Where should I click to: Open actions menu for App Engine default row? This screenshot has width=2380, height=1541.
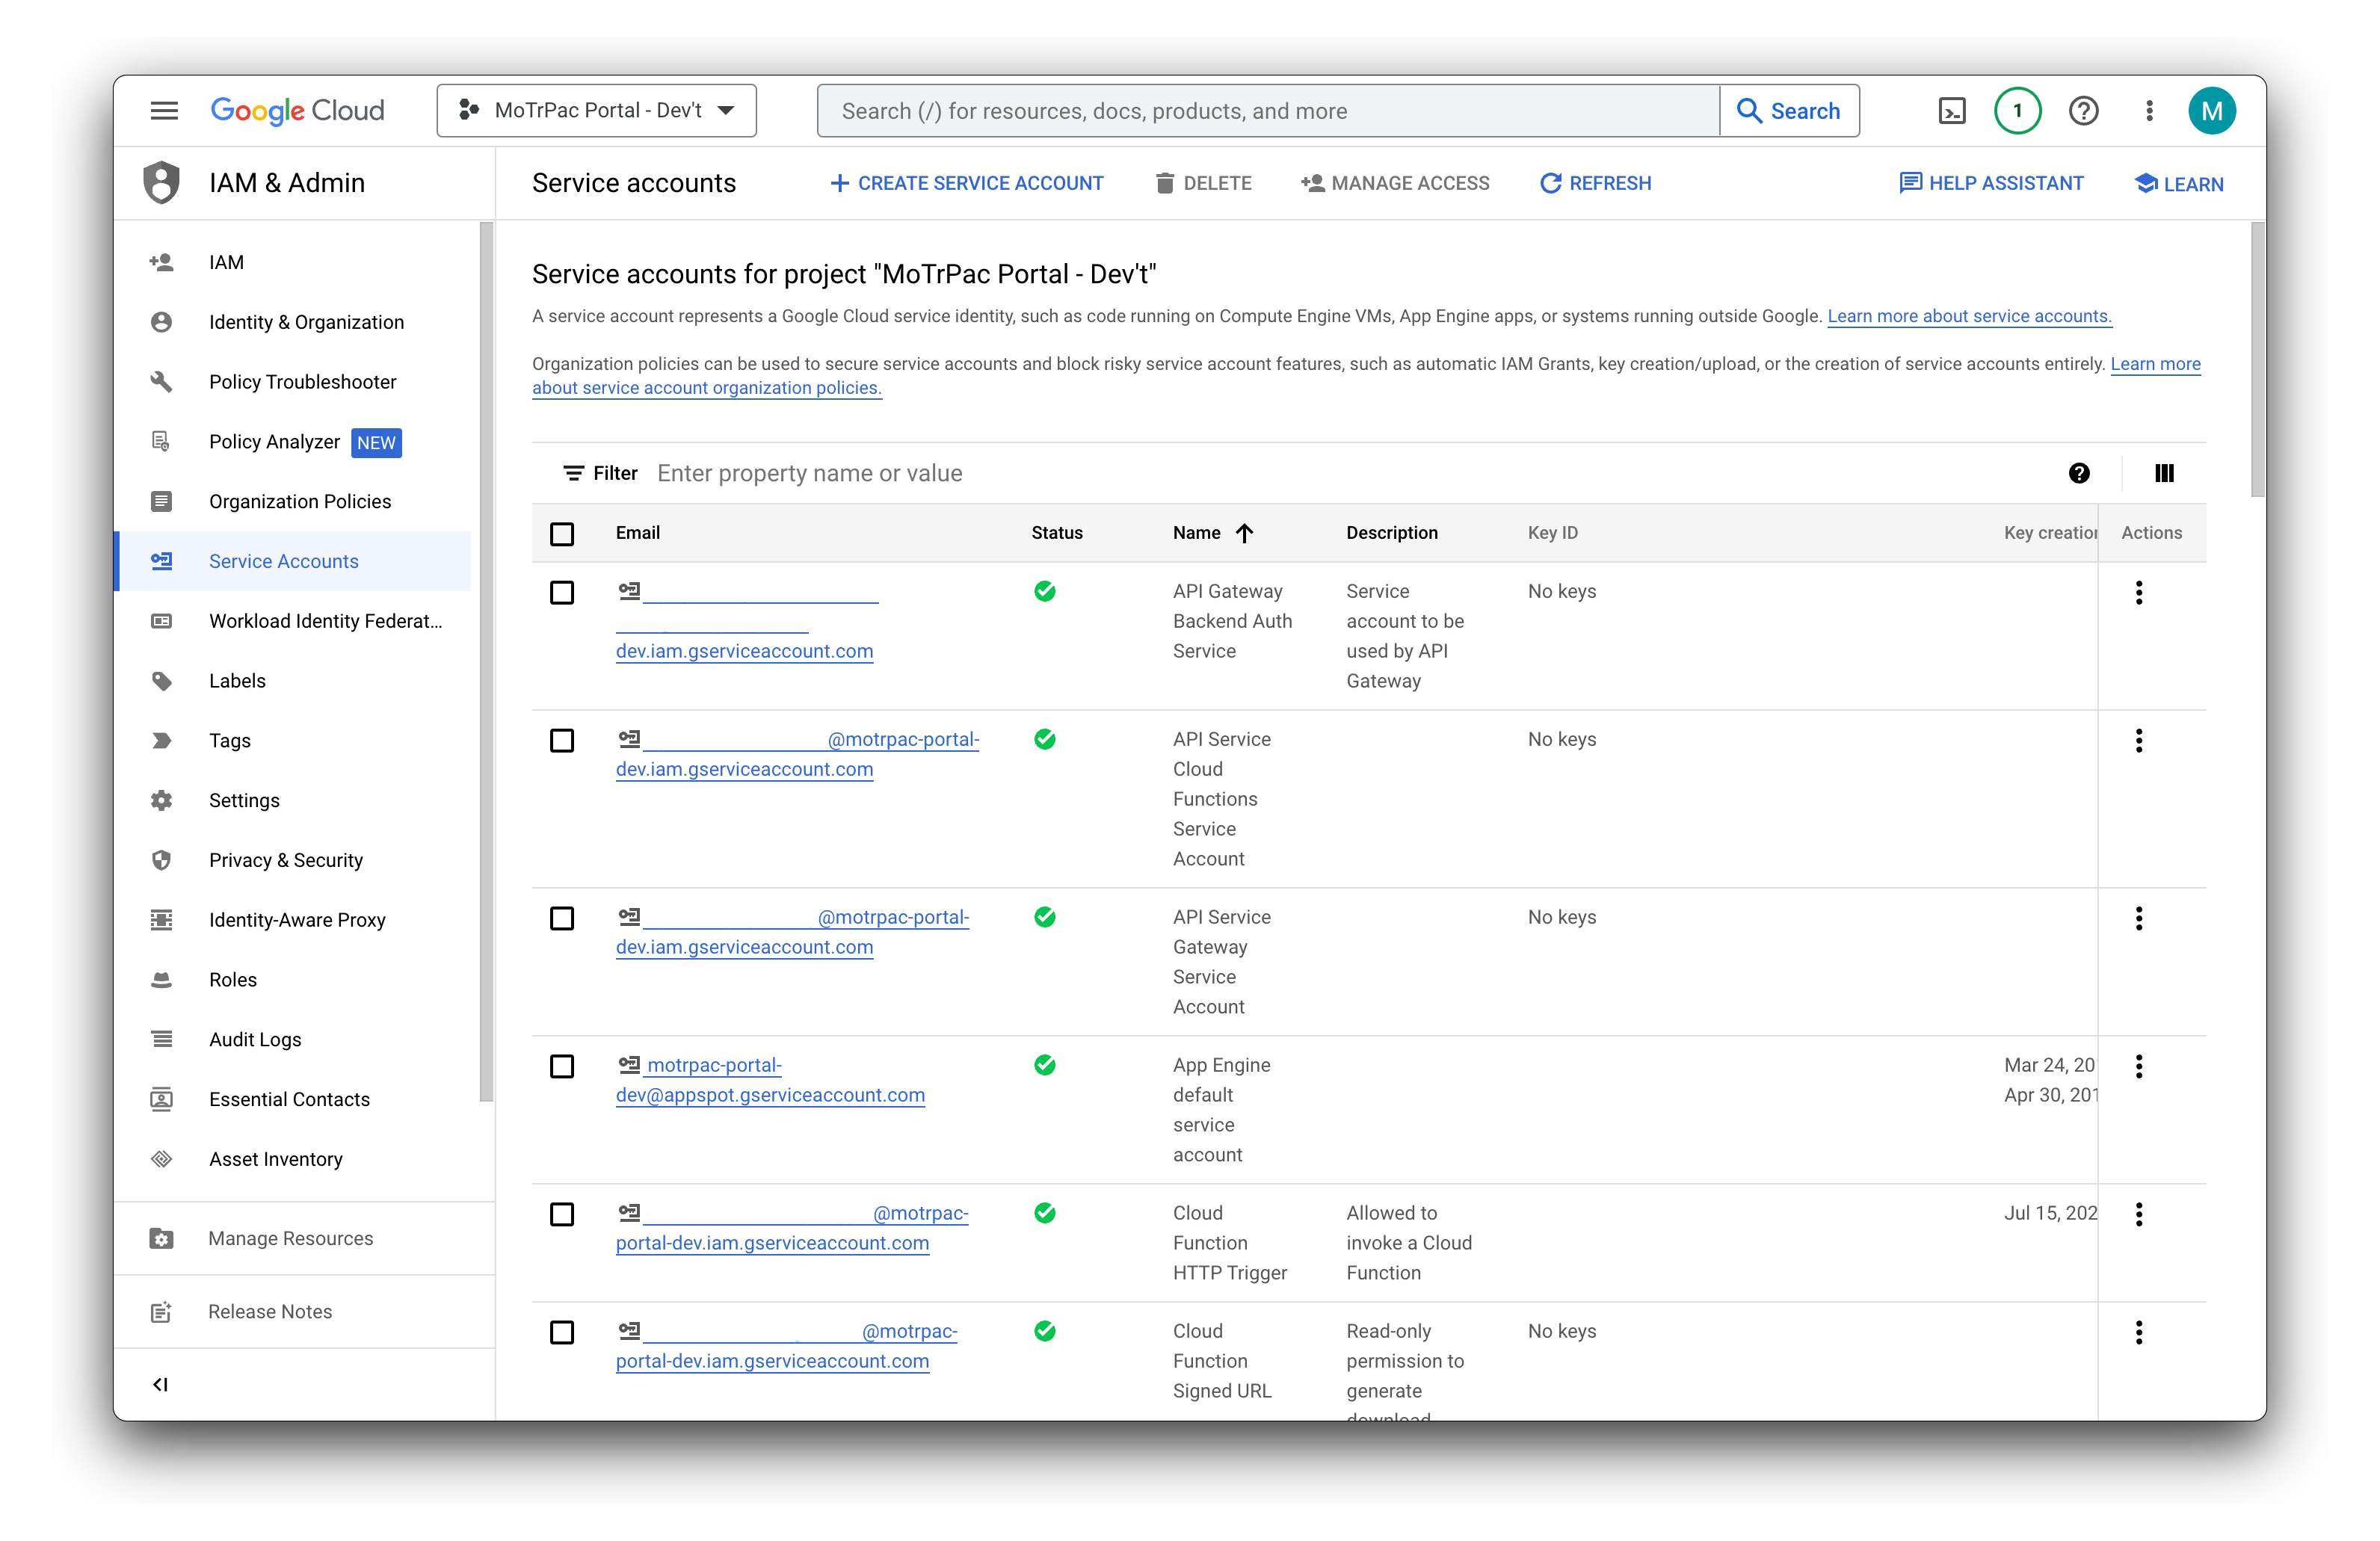coord(2139,1066)
